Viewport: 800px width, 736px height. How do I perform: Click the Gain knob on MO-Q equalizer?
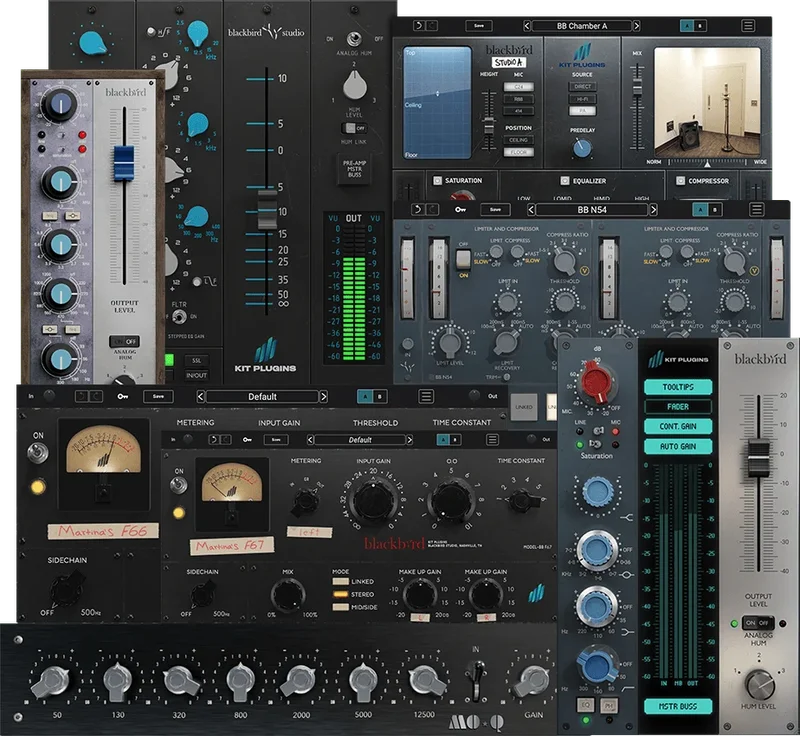click(x=531, y=682)
